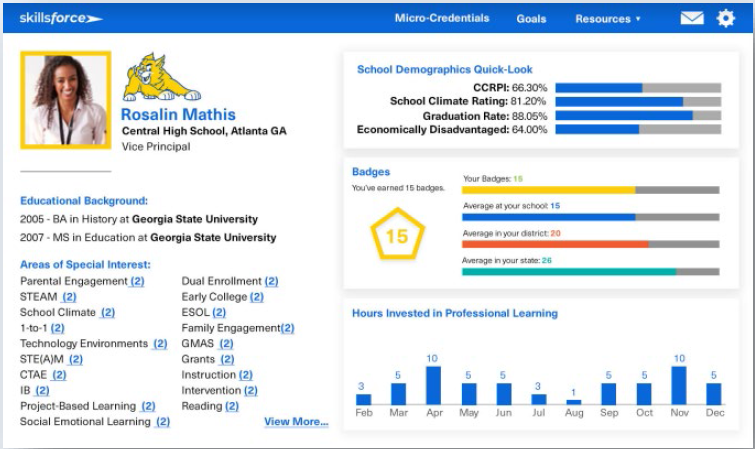The image size is (755, 449).
Task: Expand the Resources dropdown menu
Action: click(608, 18)
